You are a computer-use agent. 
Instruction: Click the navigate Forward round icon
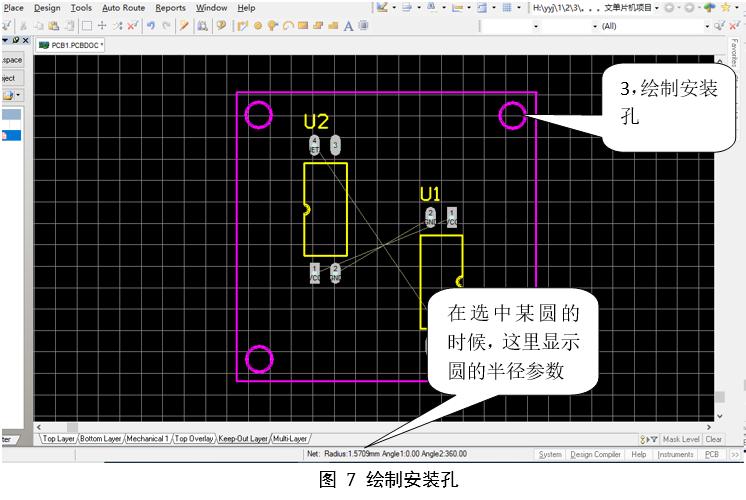(x=689, y=8)
